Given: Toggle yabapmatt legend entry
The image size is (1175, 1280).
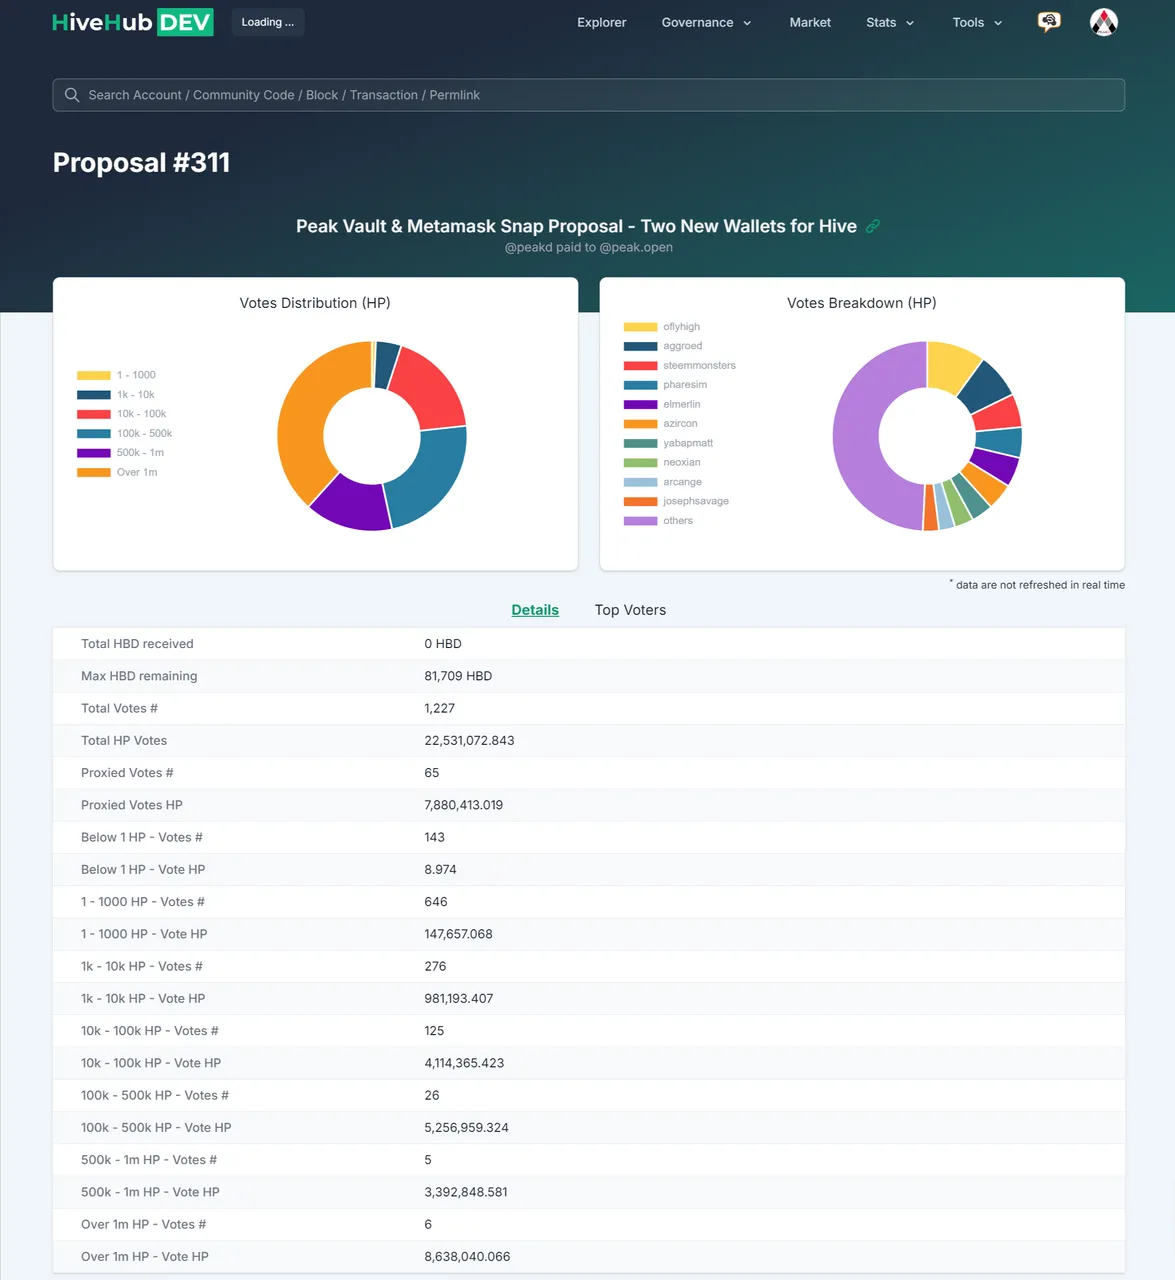Looking at the screenshot, I should (669, 443).
